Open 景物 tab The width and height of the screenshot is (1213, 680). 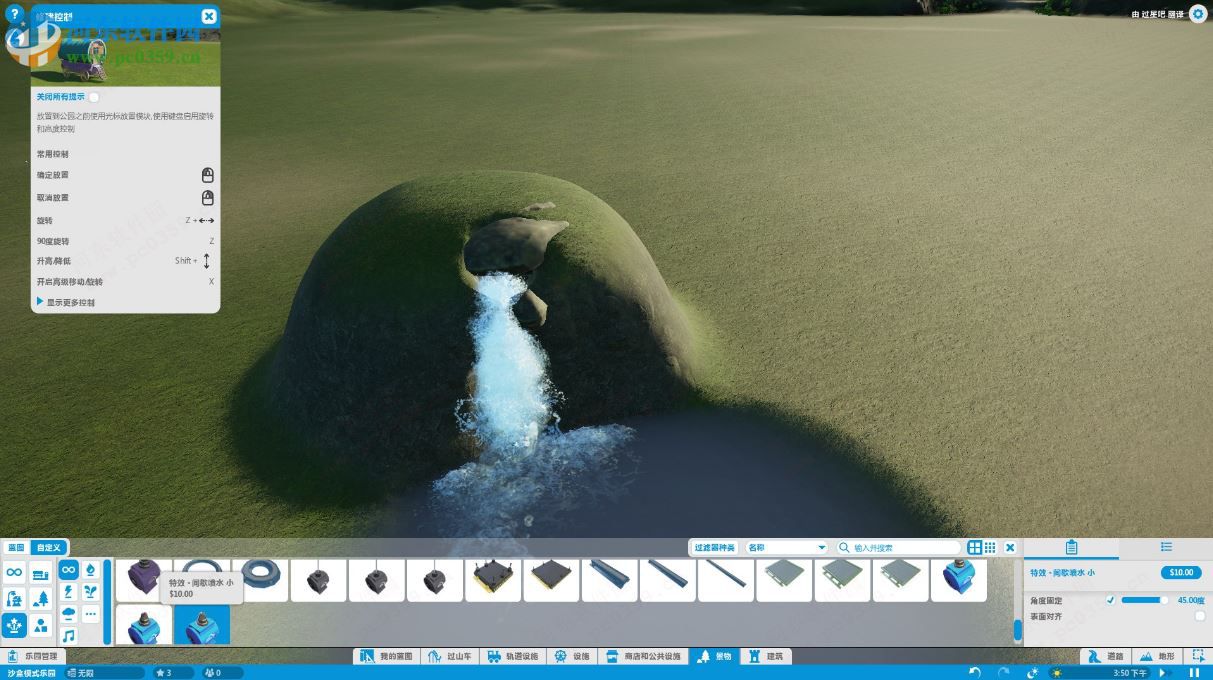714,657
